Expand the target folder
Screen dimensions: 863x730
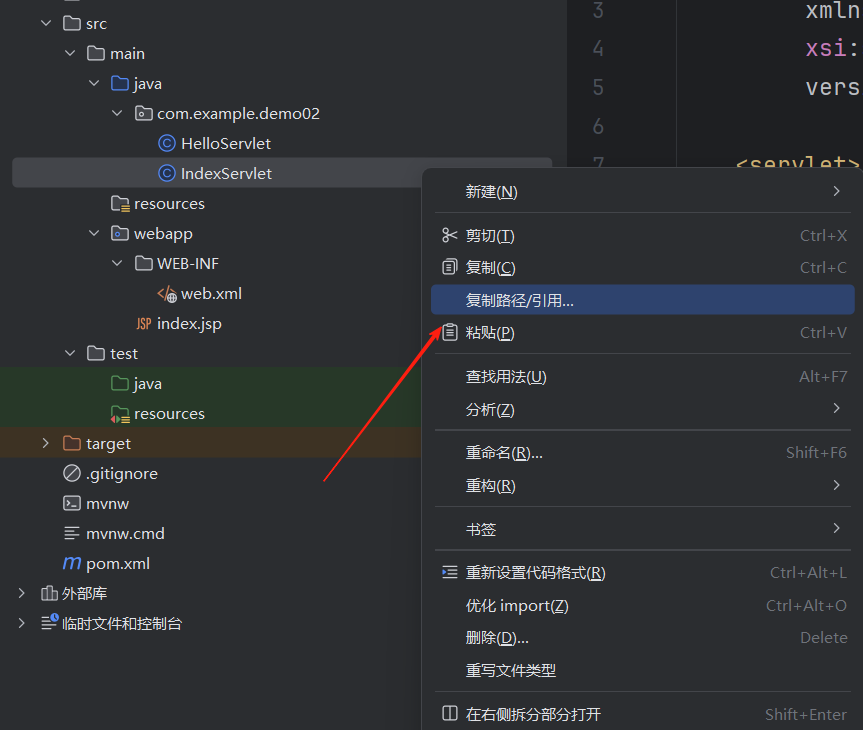click(46, 444)
